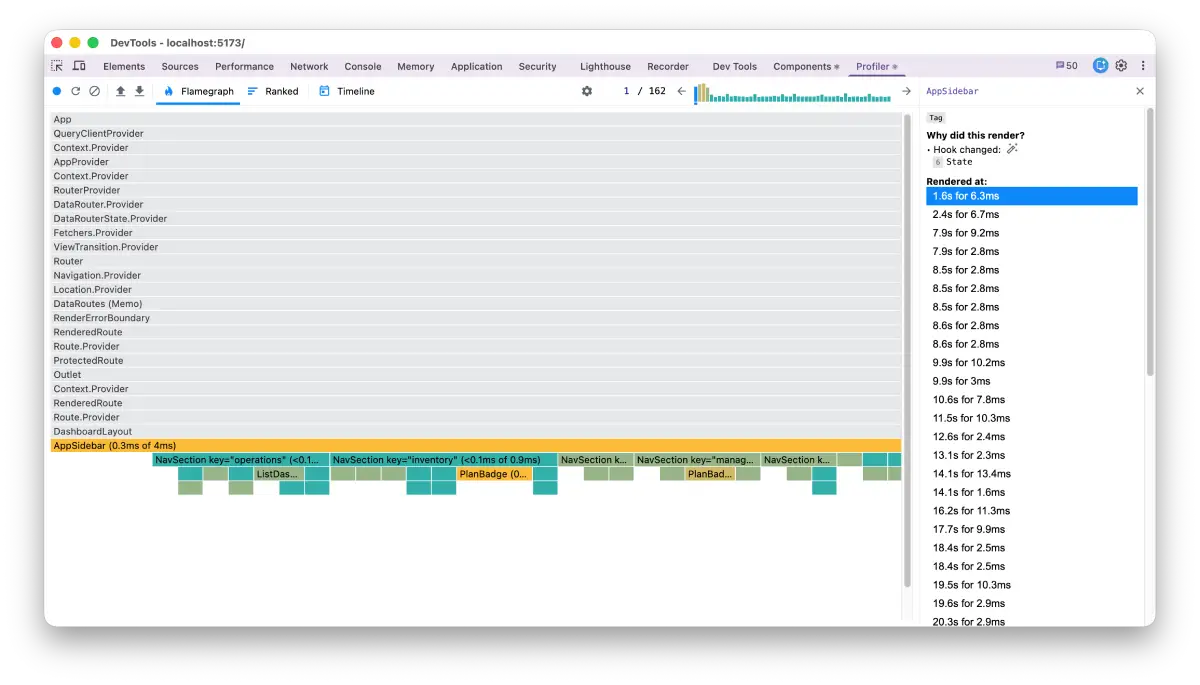Screen dimensions: 1200x685
Task: Select AppProvider flamegraph row
Action: pyautogui.click(x=476, y=162)
